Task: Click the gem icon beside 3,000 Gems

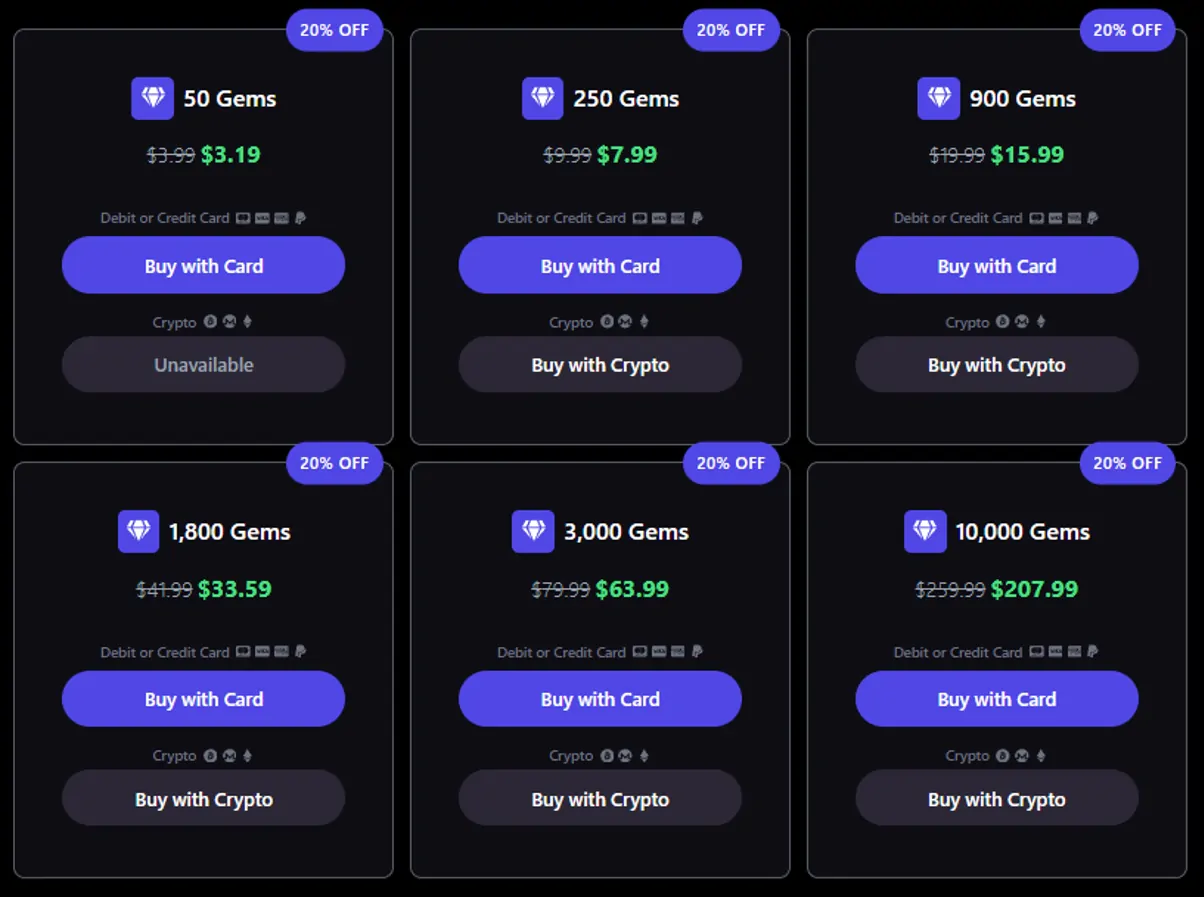Action: click(532, 531)
